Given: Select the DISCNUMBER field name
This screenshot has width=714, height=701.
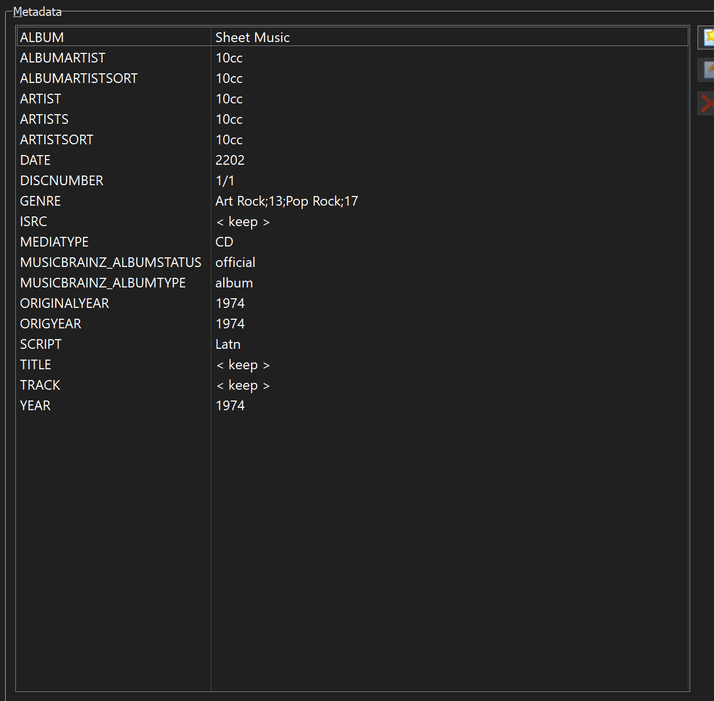Looking at the screenshot, I should pyautogui.click(x=61, y=181).
